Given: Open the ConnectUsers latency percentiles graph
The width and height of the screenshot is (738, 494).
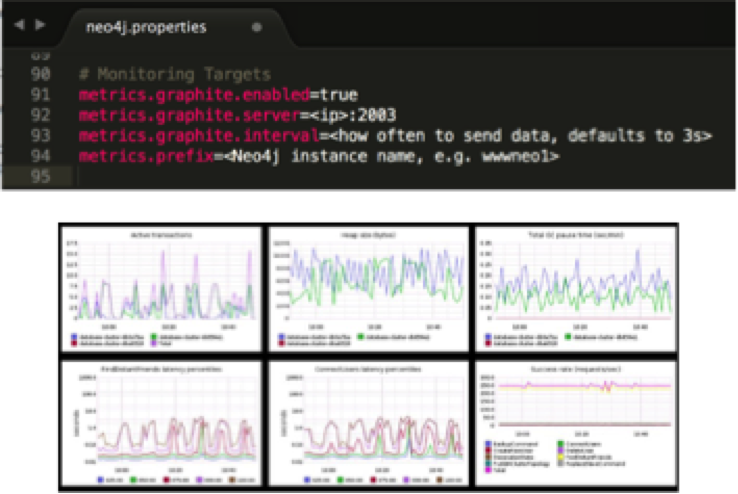Looking at the screenshot, I should tap(369, 423).
